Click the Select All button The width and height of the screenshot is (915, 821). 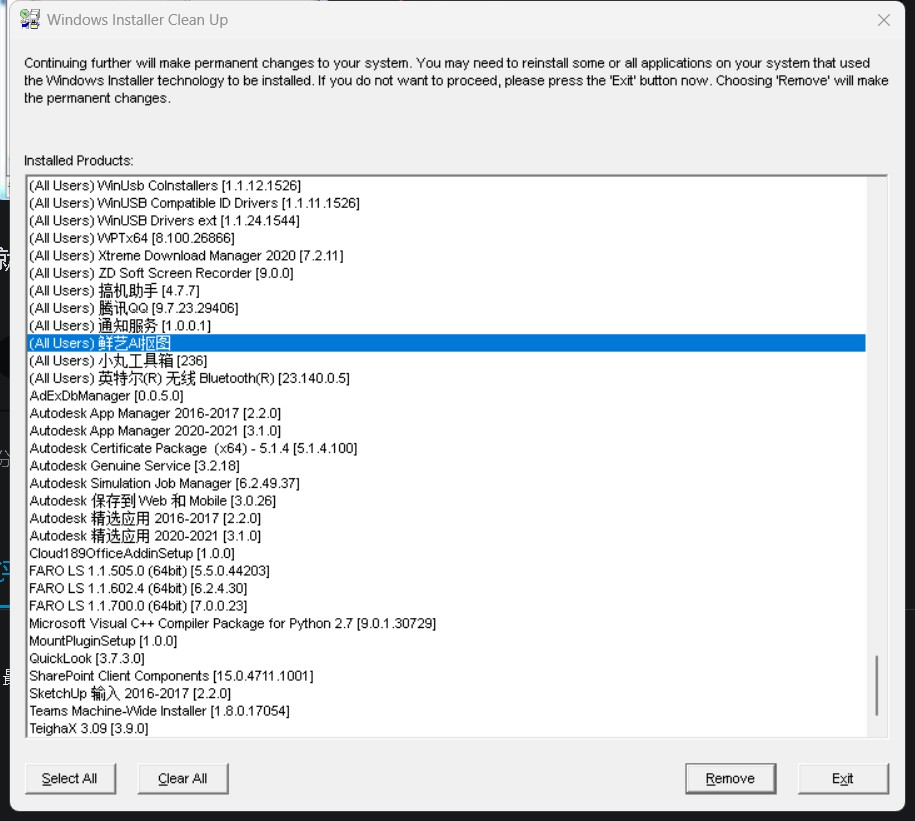70,778
